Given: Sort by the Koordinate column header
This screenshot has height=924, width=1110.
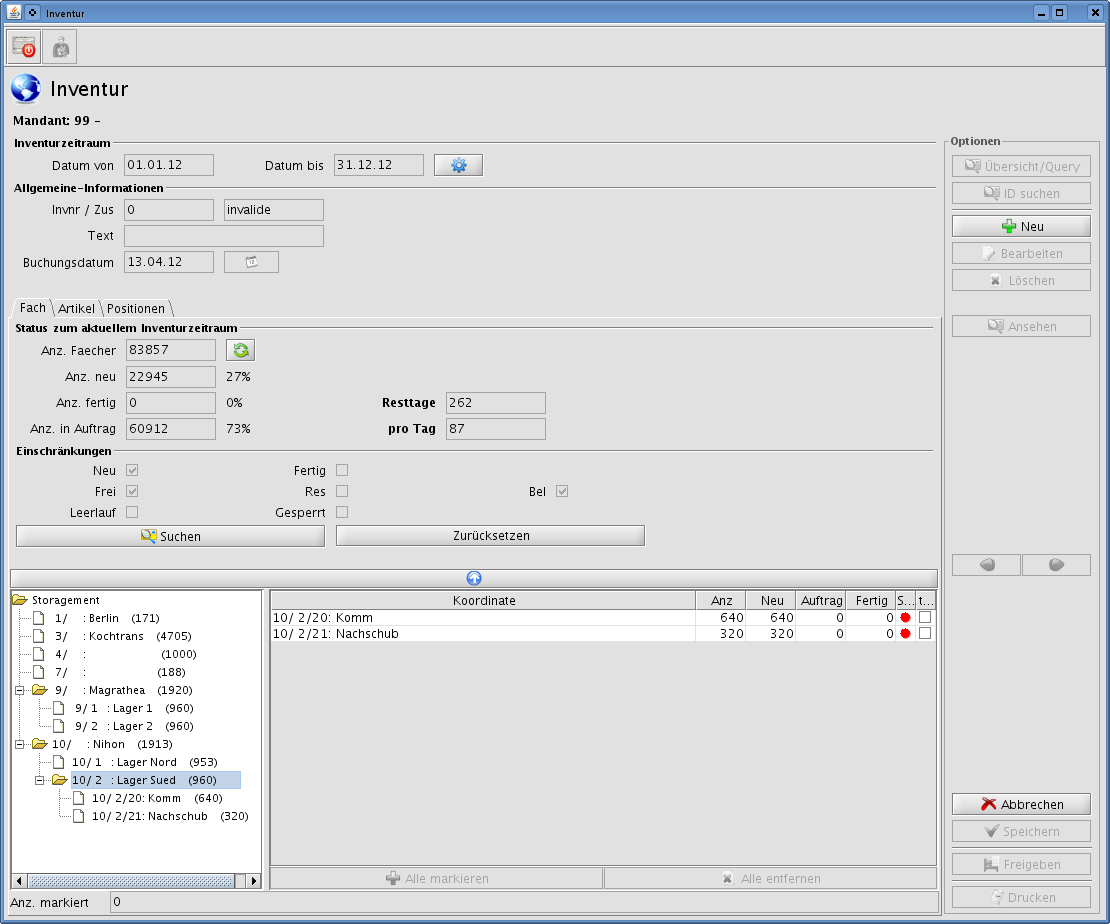Looking at the screenshot, I should tap(484, 600).
